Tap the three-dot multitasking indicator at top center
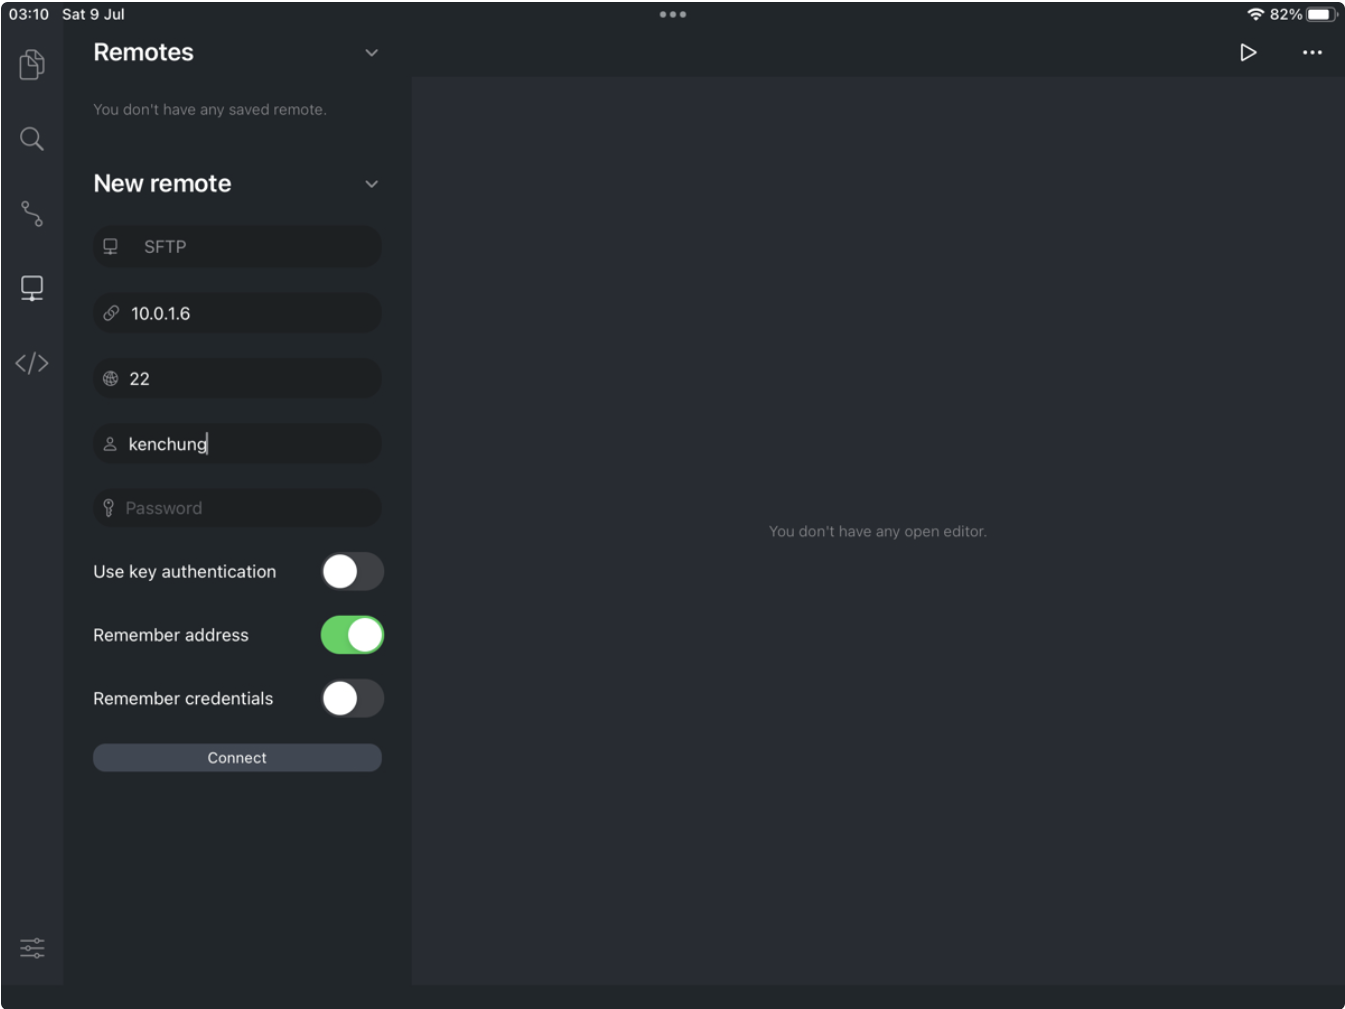 673,14
